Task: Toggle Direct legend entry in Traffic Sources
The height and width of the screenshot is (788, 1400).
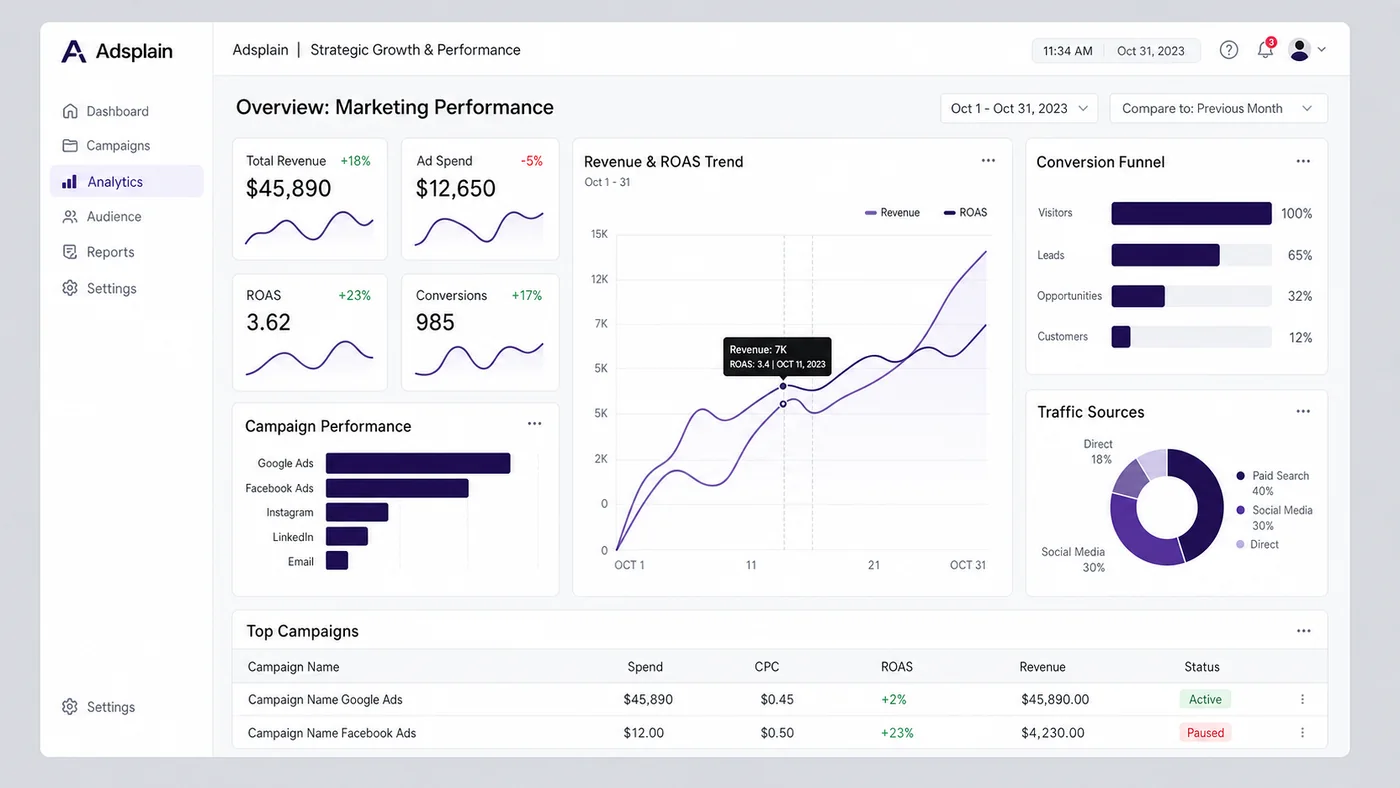Action: click(x=1258, y=544)
